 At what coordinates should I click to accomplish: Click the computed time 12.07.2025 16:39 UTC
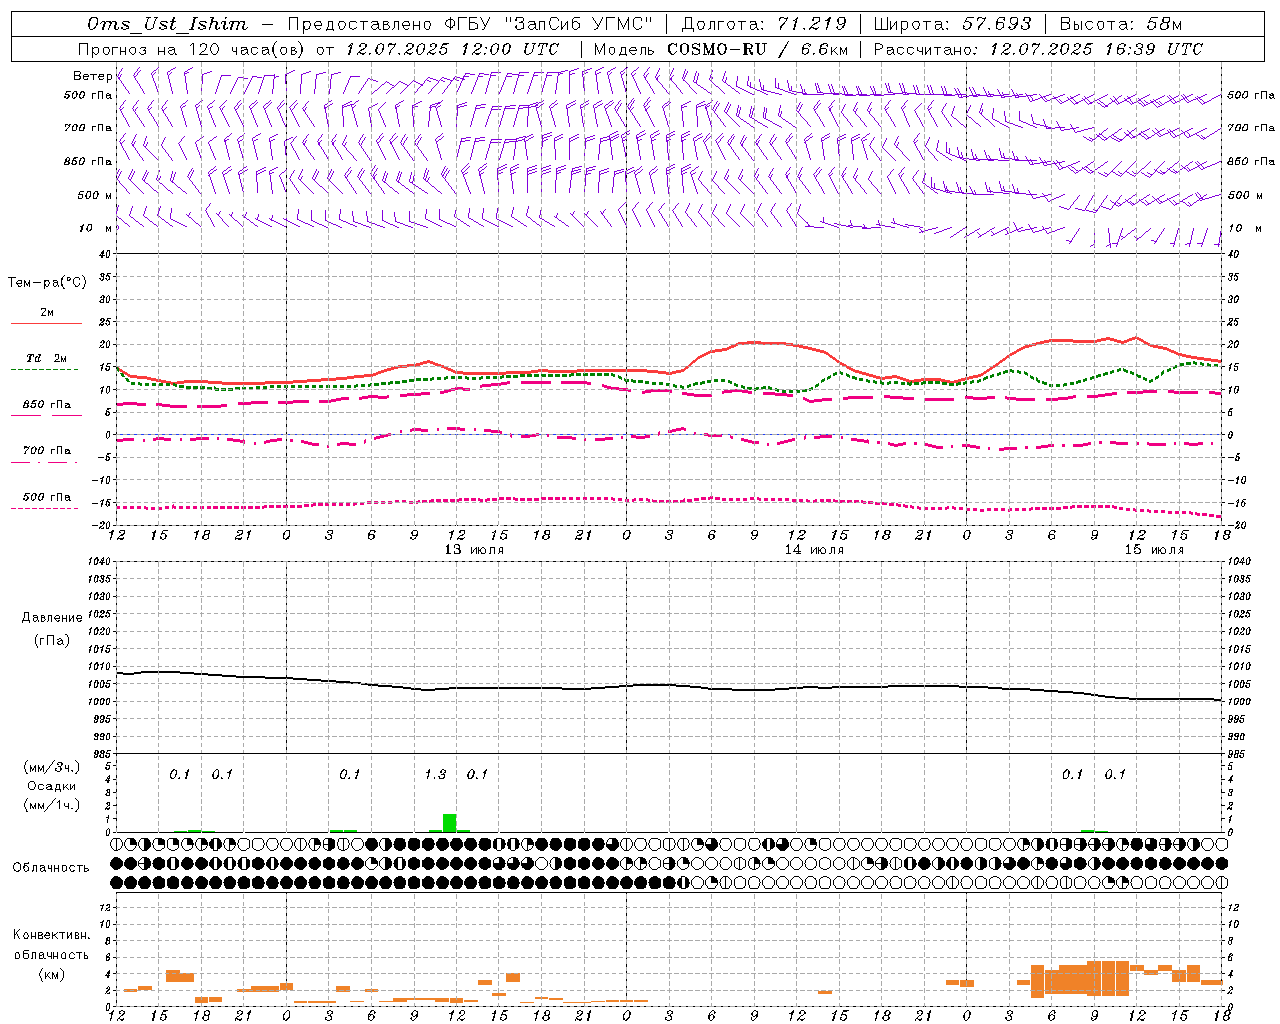click(x=1096, y=49)
